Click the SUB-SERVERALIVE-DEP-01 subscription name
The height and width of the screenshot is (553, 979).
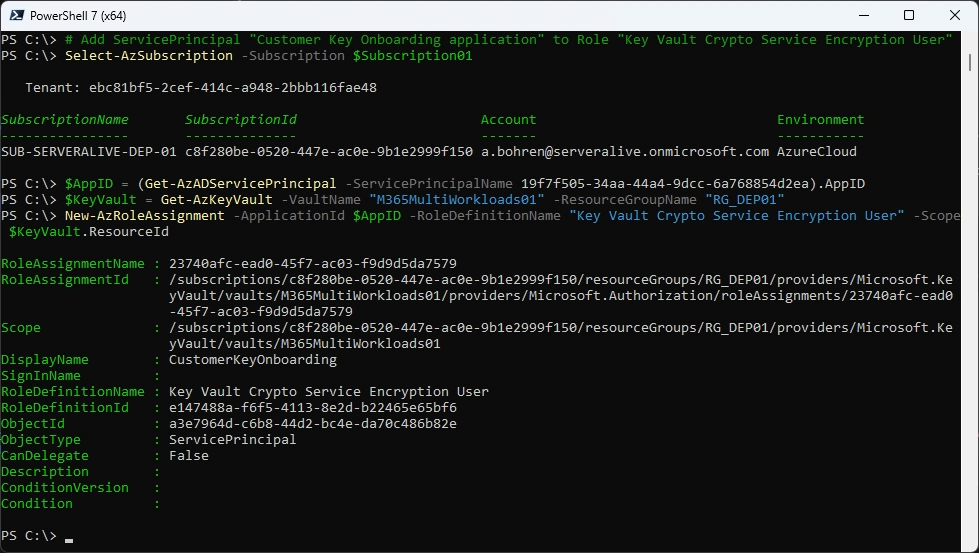pyautogui.click(x=89, y=152)
